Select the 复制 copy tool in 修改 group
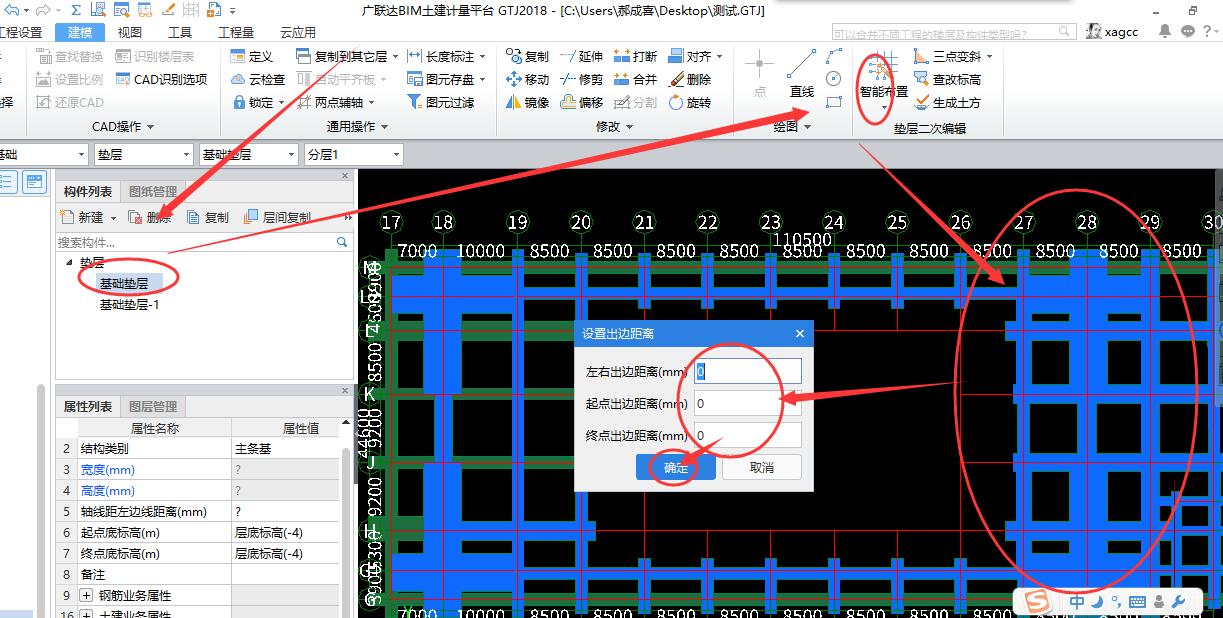Screen dimensions: 1223x618 coord(527,57)
